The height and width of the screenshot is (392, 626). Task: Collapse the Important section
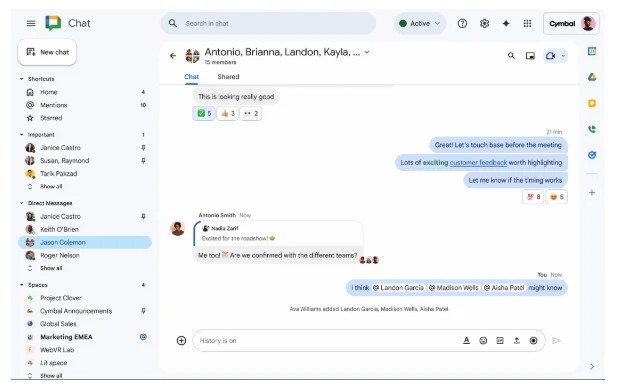click(22, 135)
